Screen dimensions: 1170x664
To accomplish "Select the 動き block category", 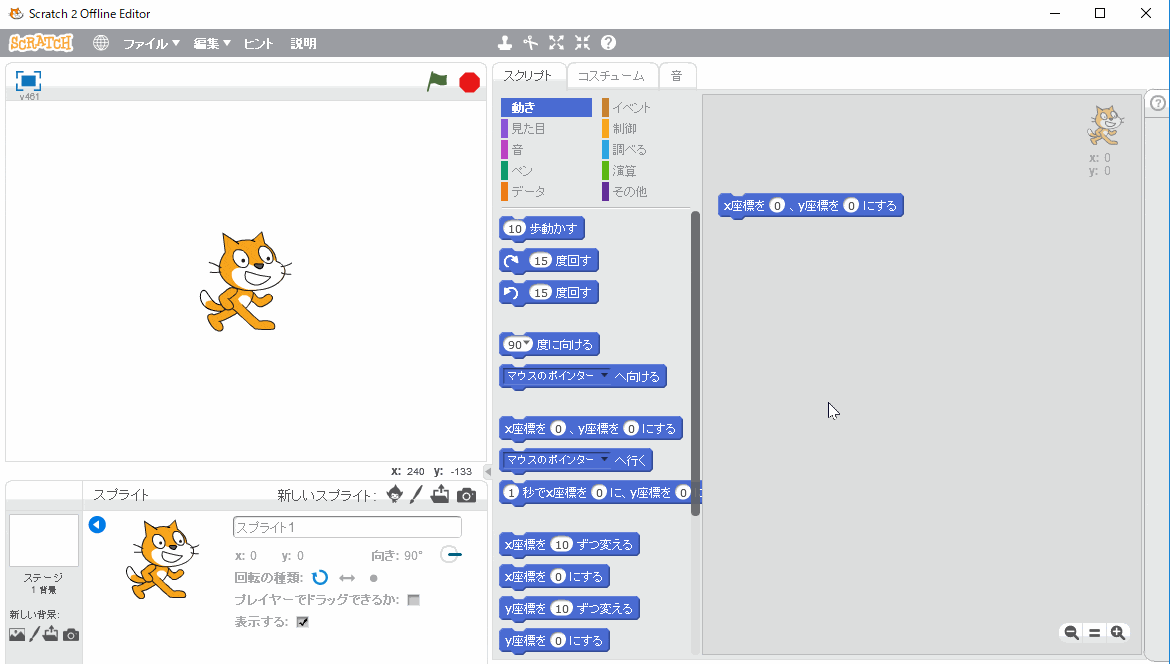I will pos(546,107).
